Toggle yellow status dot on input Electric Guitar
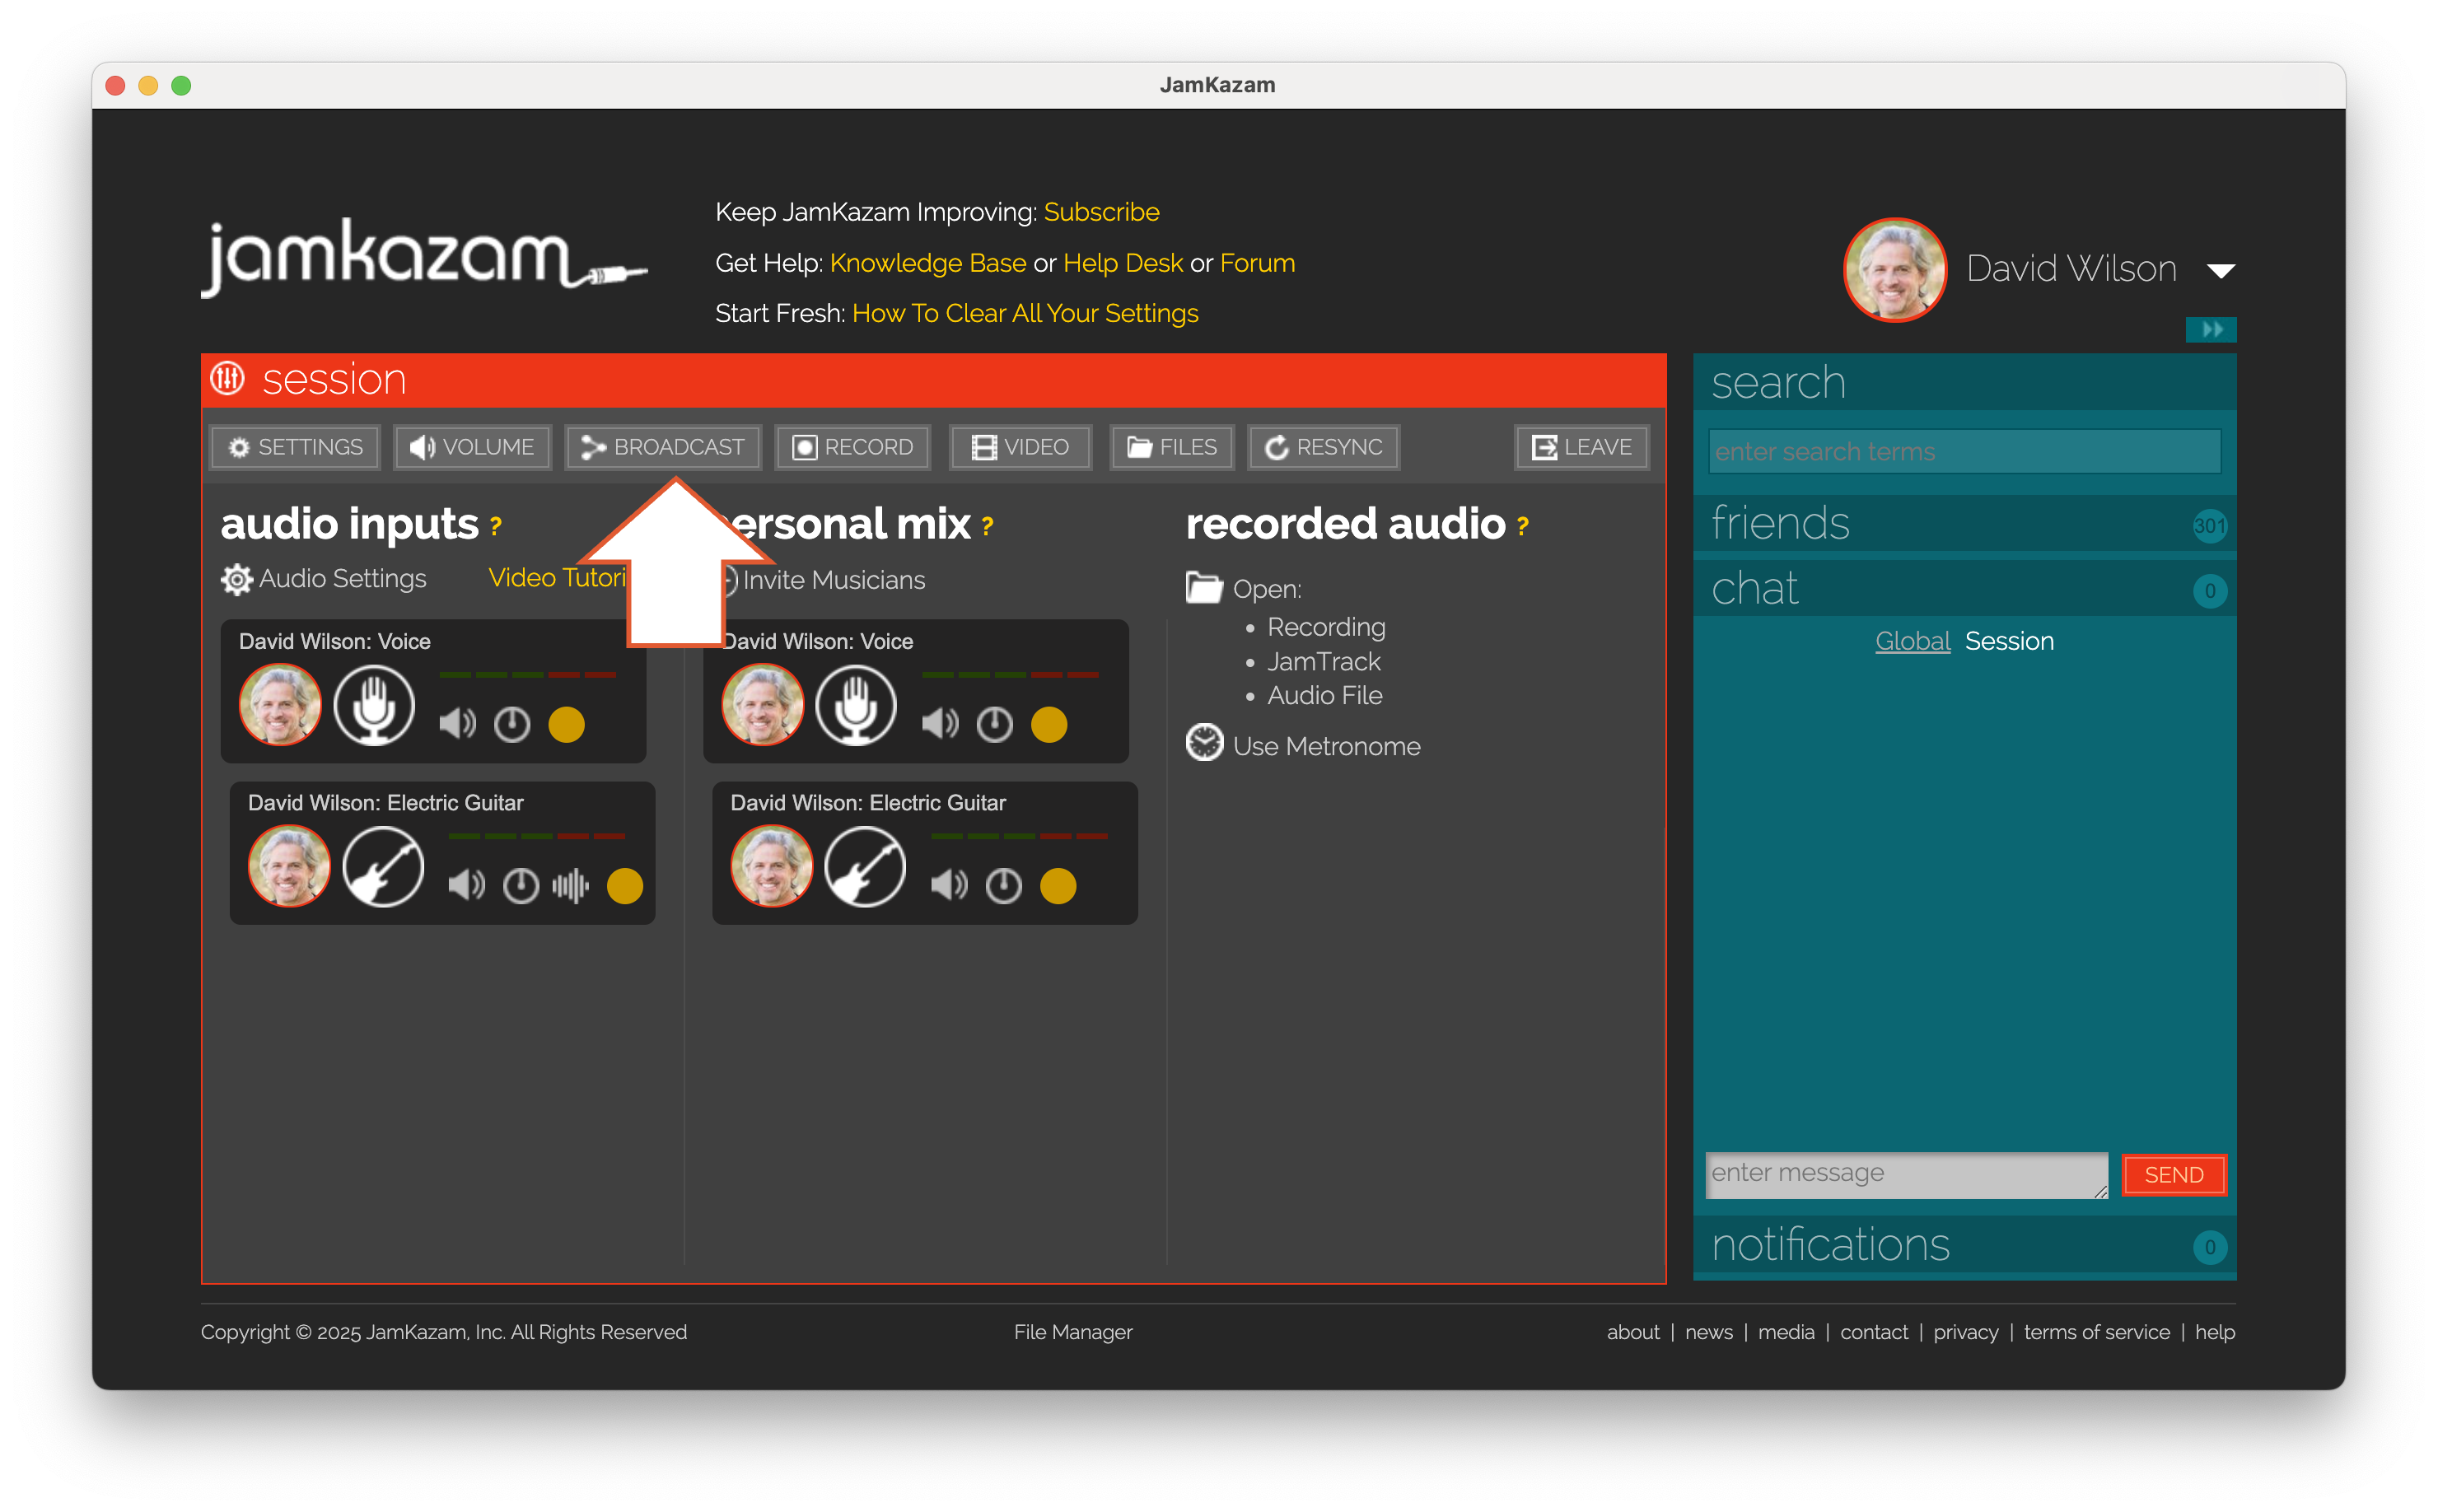This screenshot has width=2438, height=1512. pos(625,886)
